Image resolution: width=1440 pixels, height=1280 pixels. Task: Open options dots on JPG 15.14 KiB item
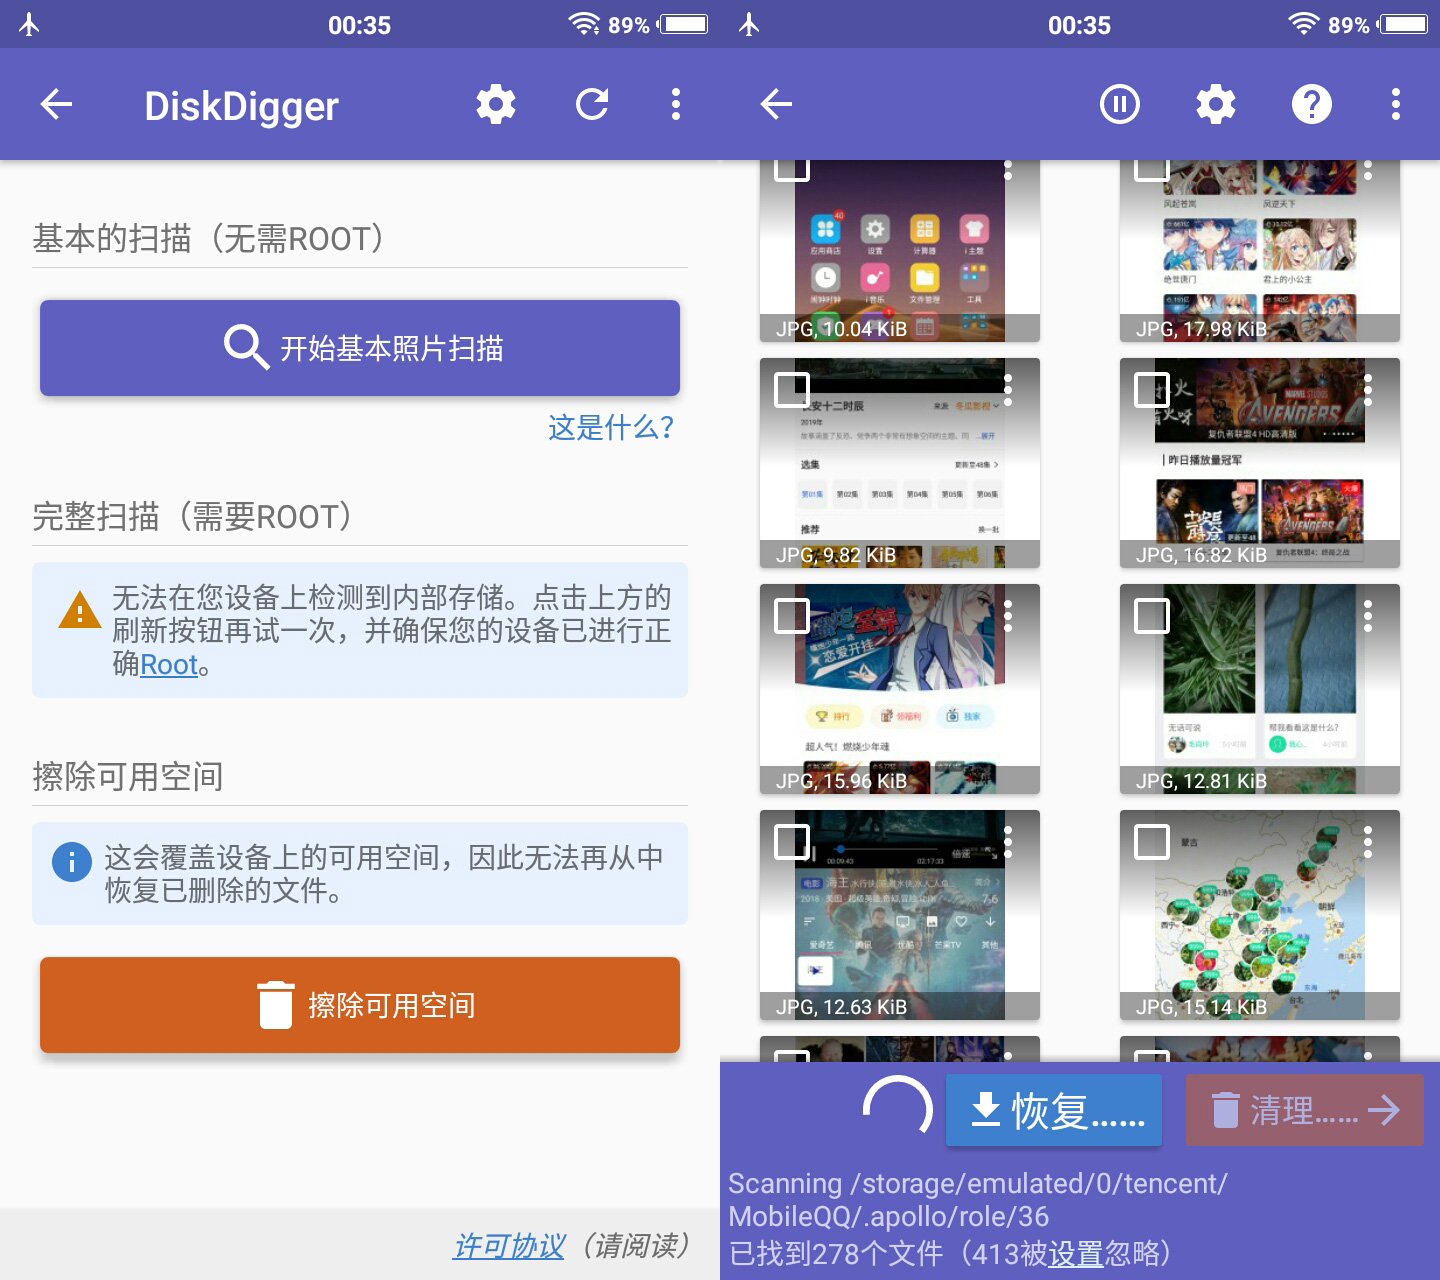(x=1368, y=842)
